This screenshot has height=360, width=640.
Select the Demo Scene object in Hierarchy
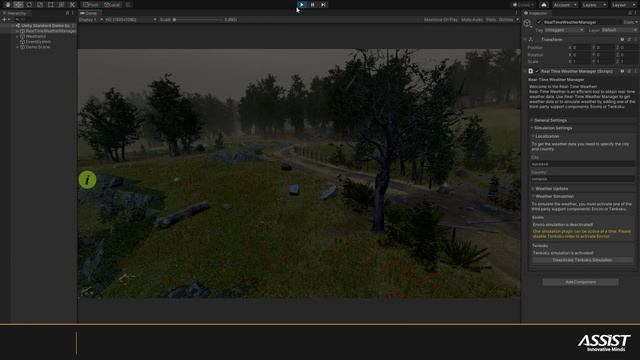38,47
